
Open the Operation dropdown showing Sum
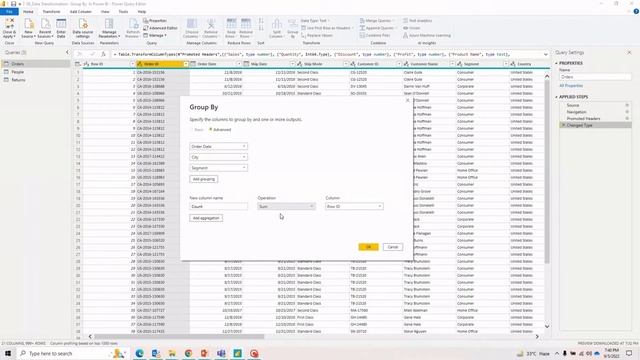(286, 206)
